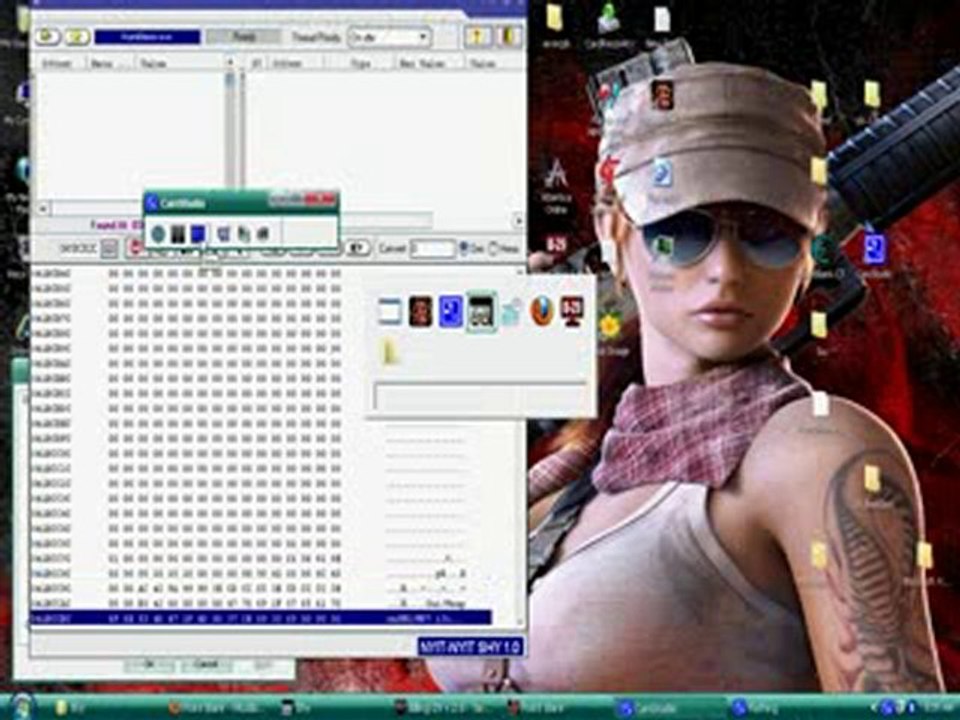Click the yellow key icon top right
This screenshot has height=720, width=960.
[476, 37]
